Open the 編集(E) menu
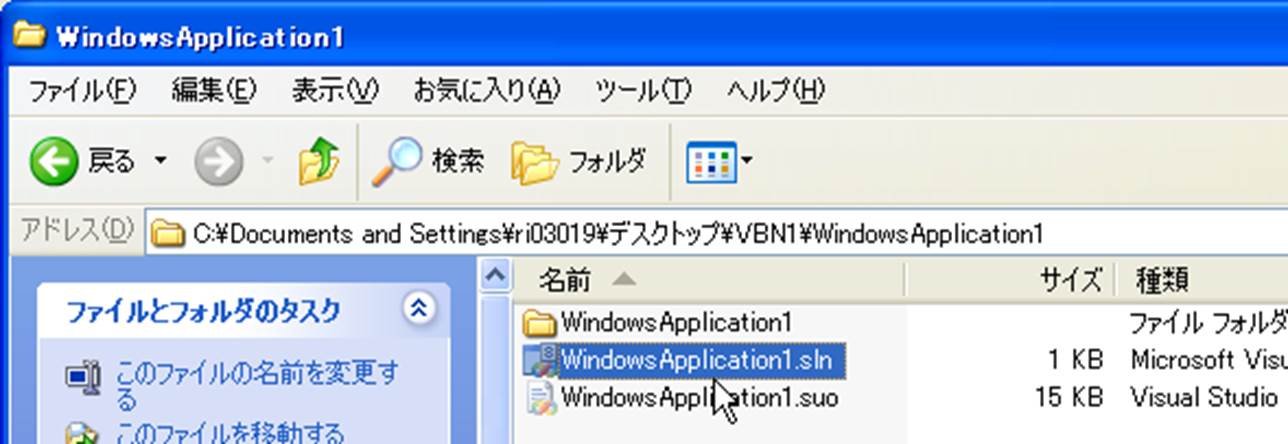Screen dimensions: 1288x444 213,91
